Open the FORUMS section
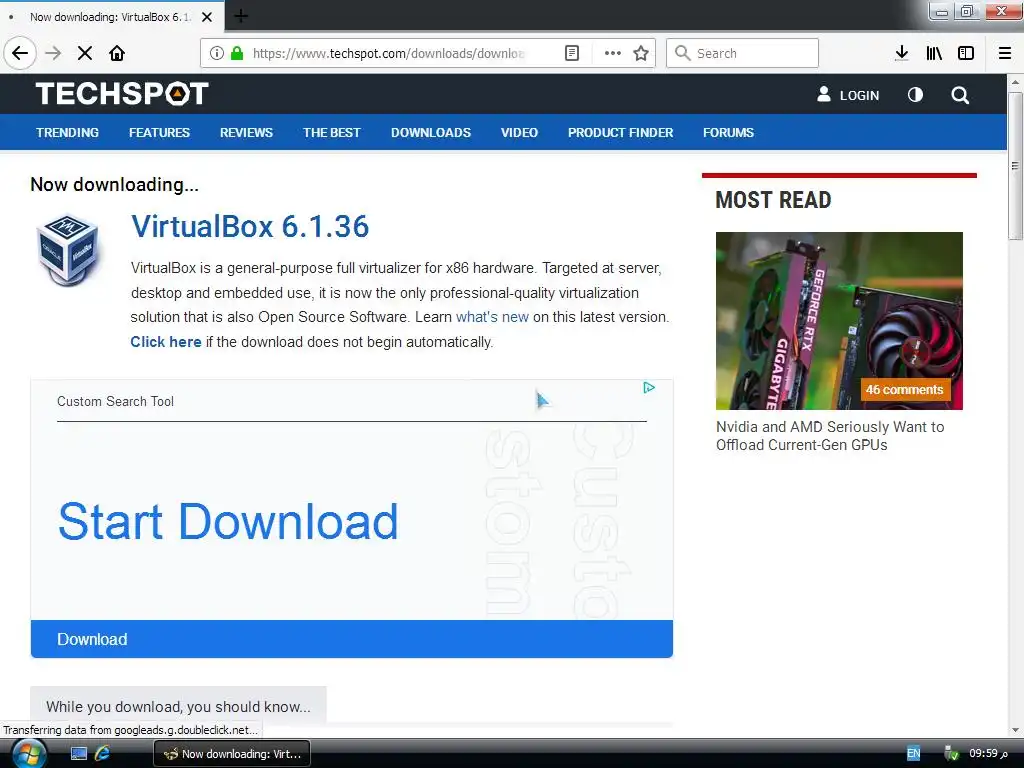 click(x=728, y=133)
